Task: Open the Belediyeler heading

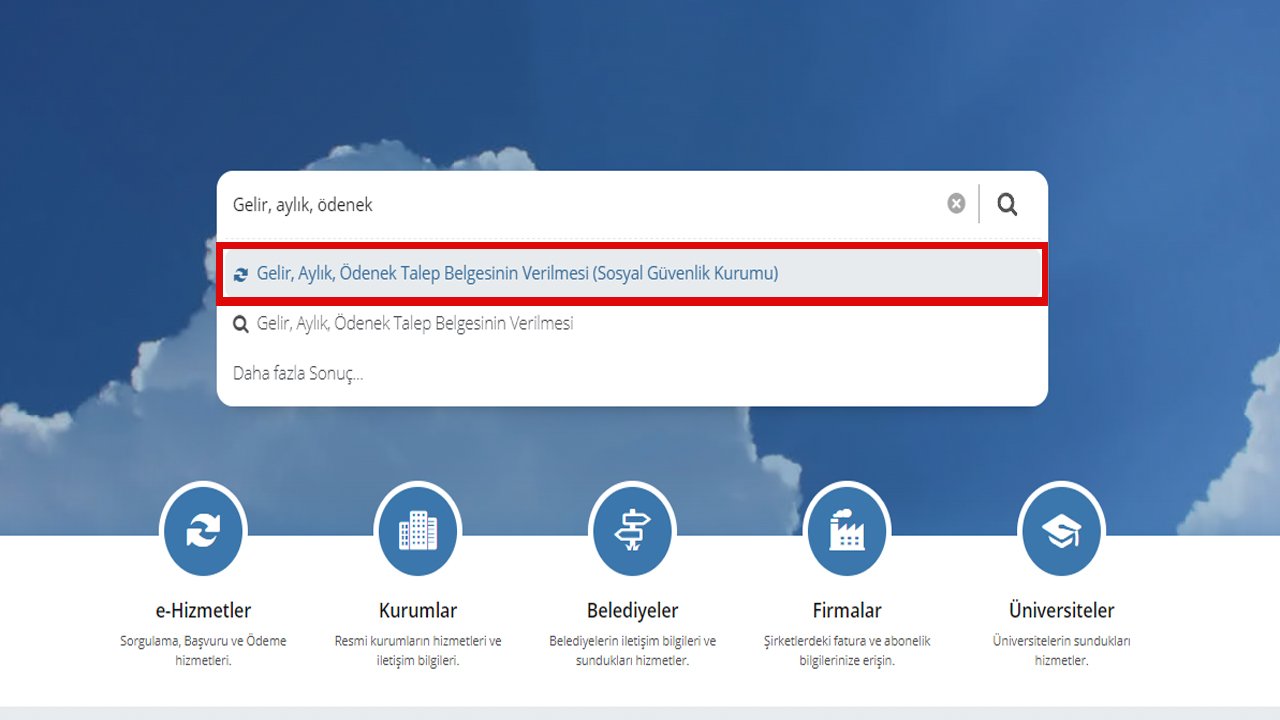Action: point(632,610)
